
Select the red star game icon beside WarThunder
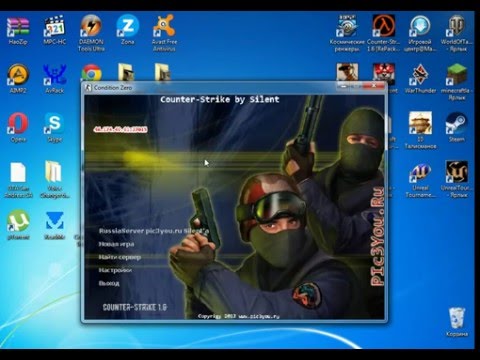[384, 73]
